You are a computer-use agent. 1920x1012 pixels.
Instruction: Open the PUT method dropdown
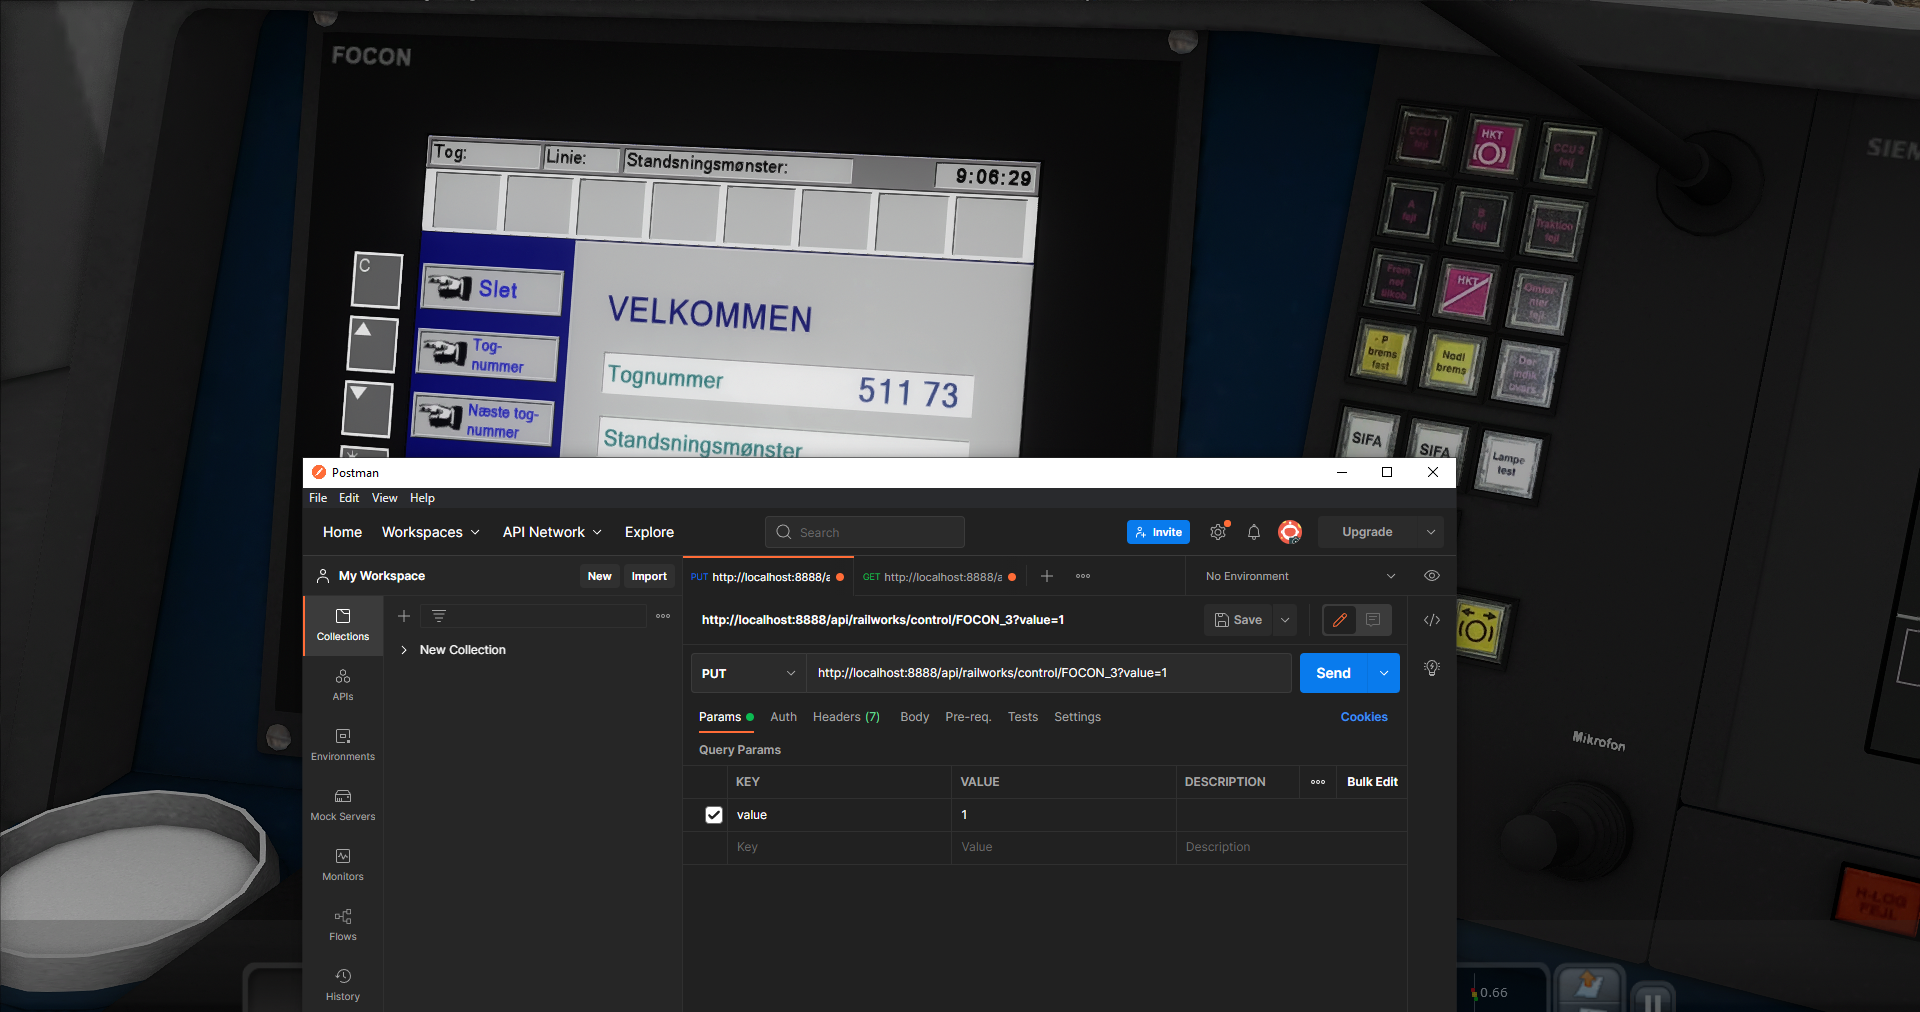coord(748,673)
